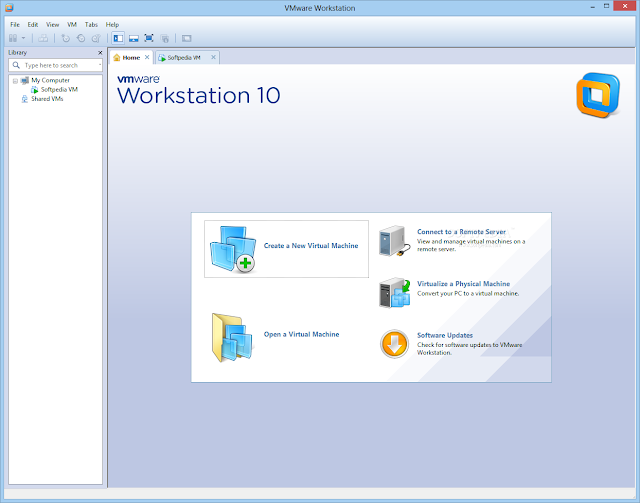Click the VMware title bar app icon
The height and width of the screenshot is (503, 640).
click(x=9, y=8)
